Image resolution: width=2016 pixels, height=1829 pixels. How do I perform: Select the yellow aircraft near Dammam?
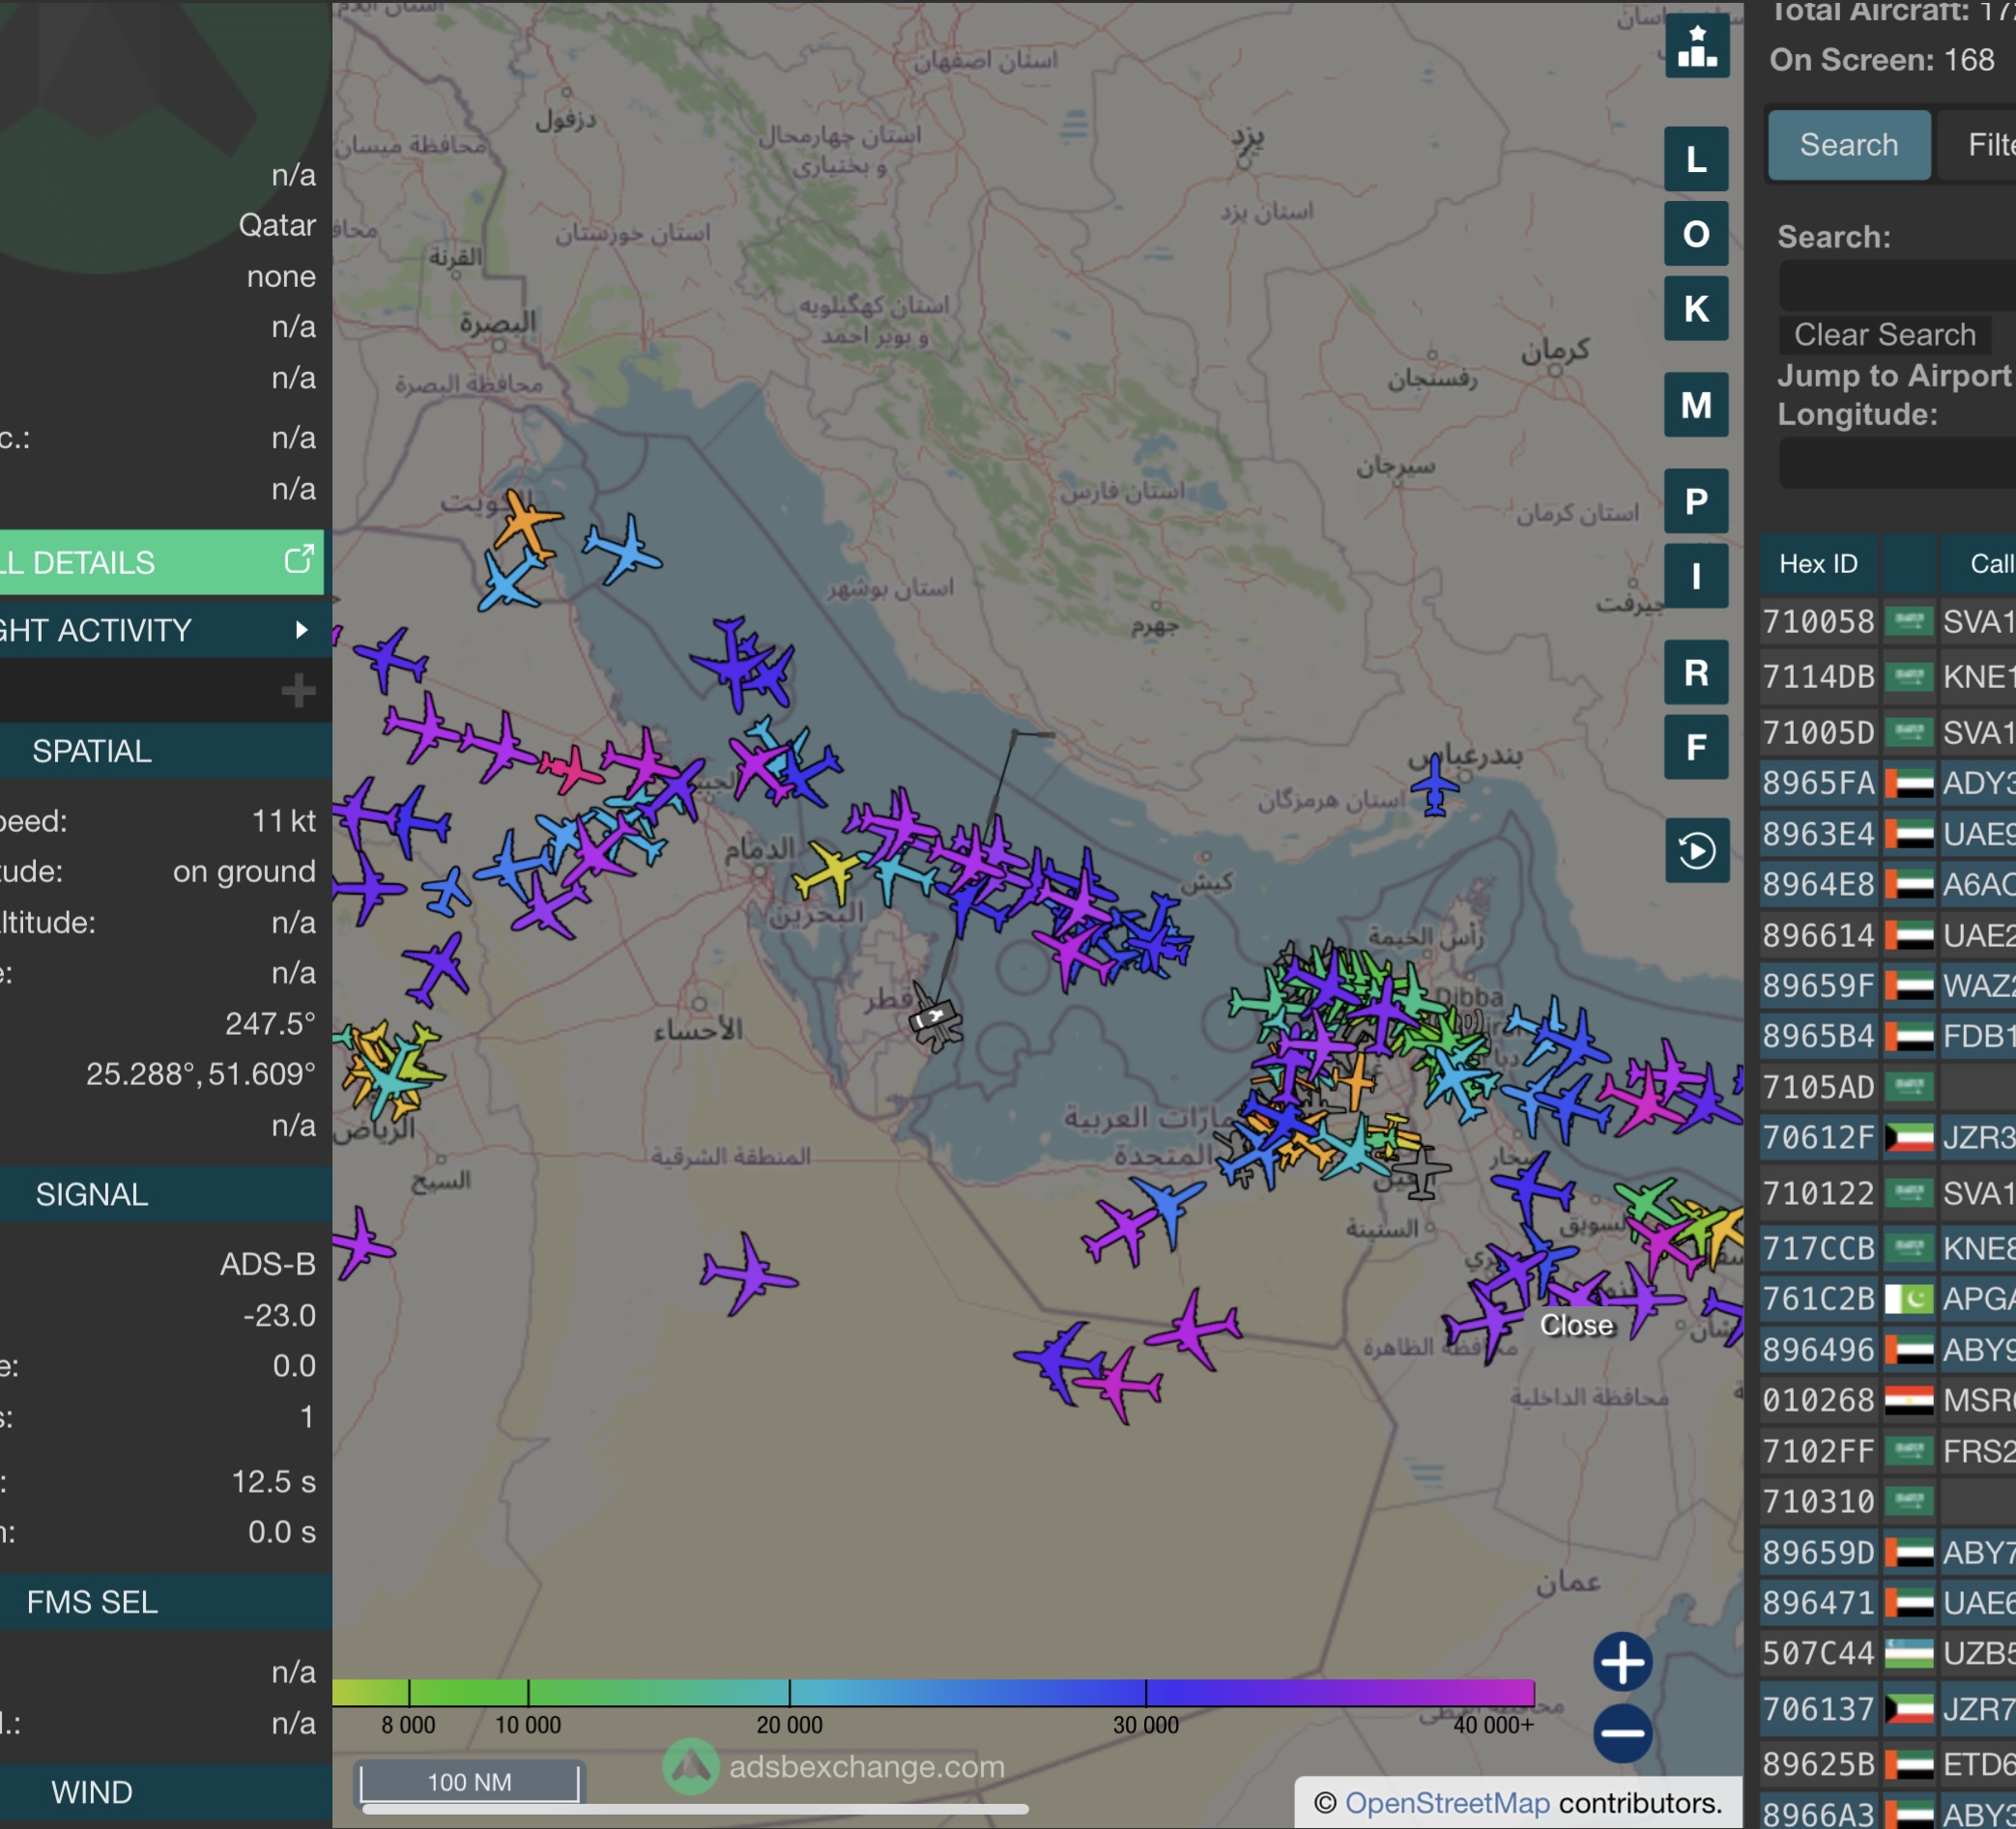pos(827,873)
